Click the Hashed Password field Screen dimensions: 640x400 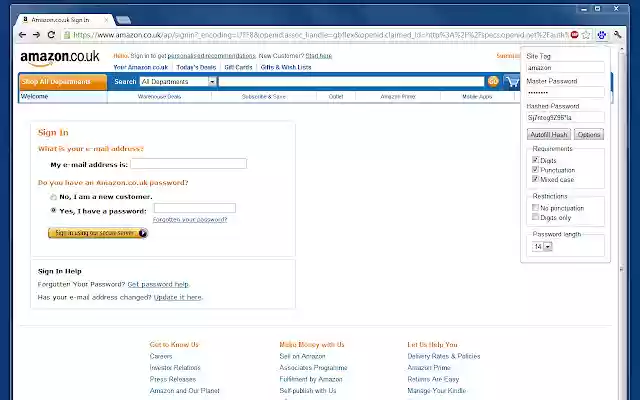(565, 118)
